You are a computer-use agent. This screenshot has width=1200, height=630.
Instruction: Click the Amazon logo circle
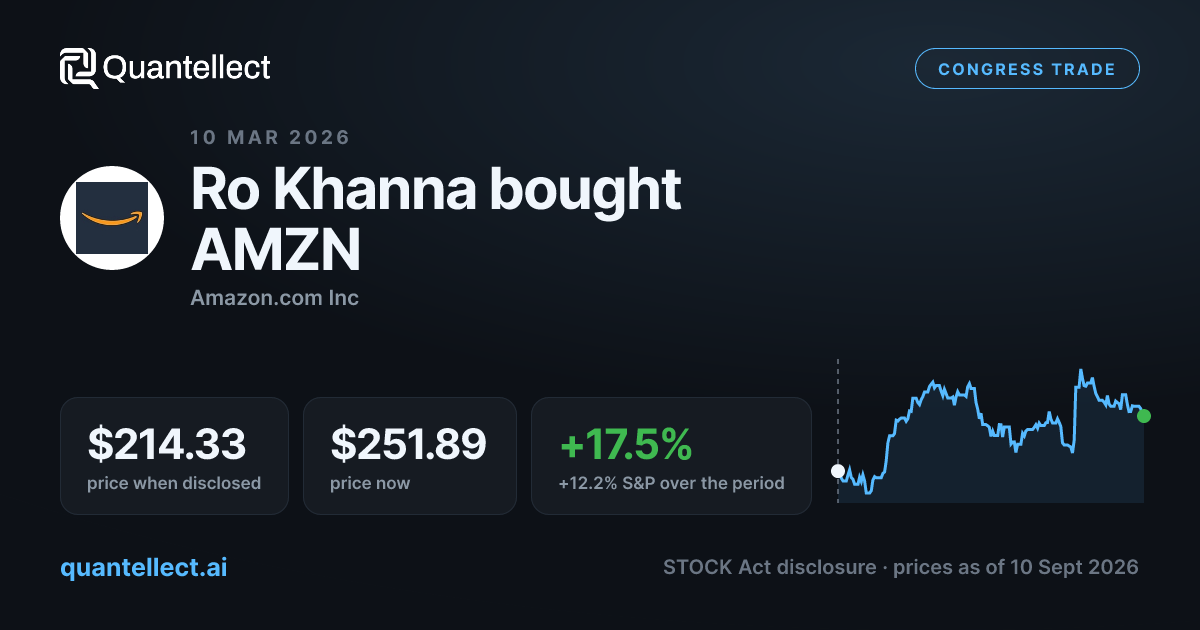[x=112, y=217]
